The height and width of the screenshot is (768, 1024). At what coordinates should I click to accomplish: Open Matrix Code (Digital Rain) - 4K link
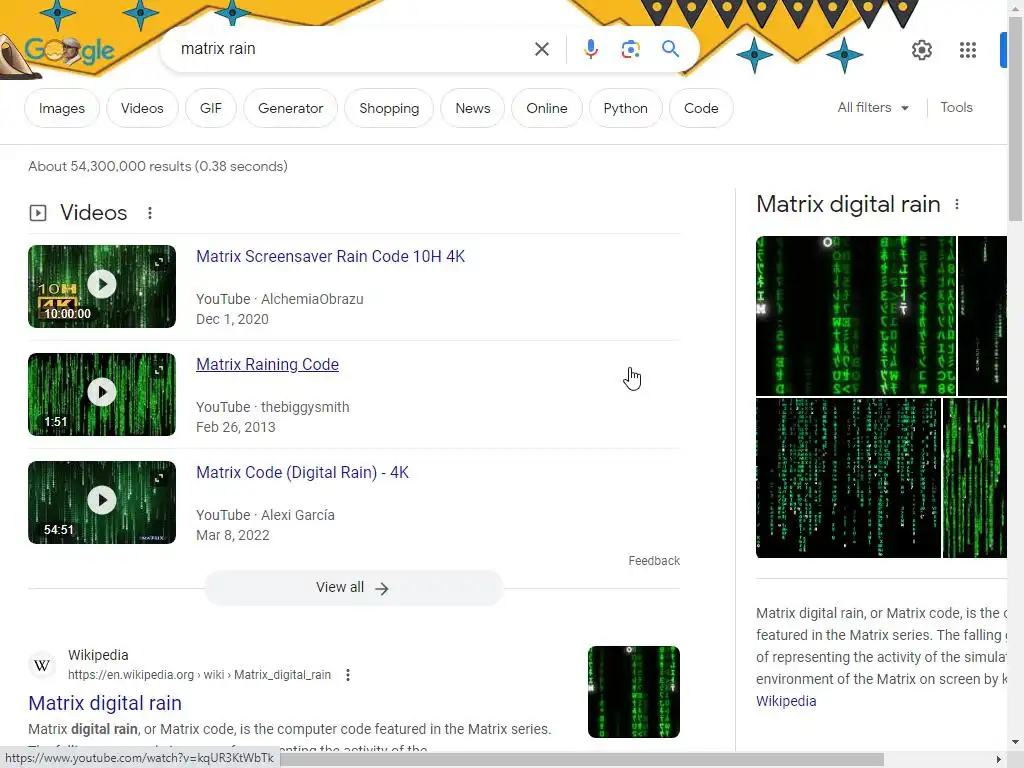point(302,473)
